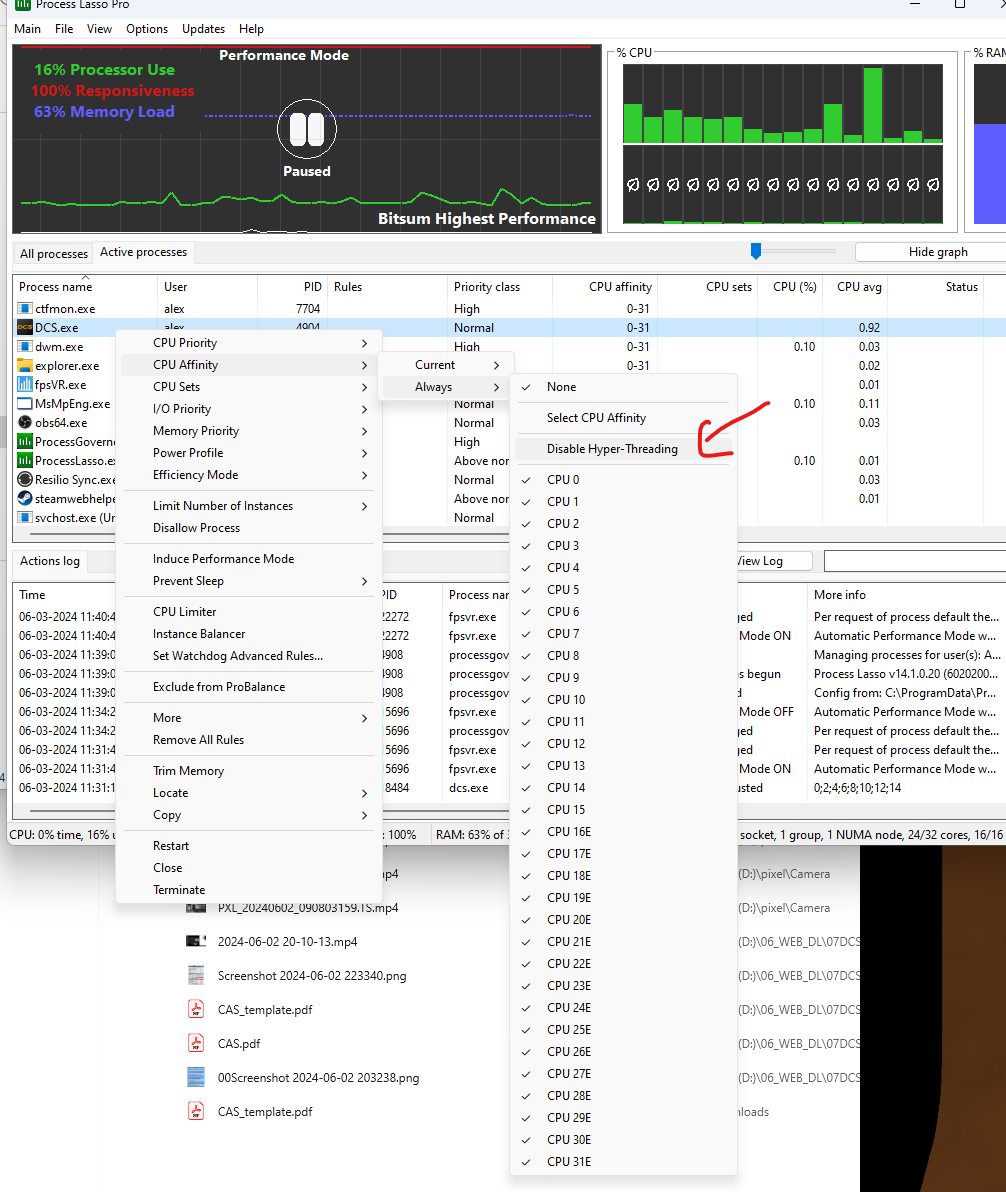
Task: Expand the Prevent Sleep submenu
Action: click(248, 581)
